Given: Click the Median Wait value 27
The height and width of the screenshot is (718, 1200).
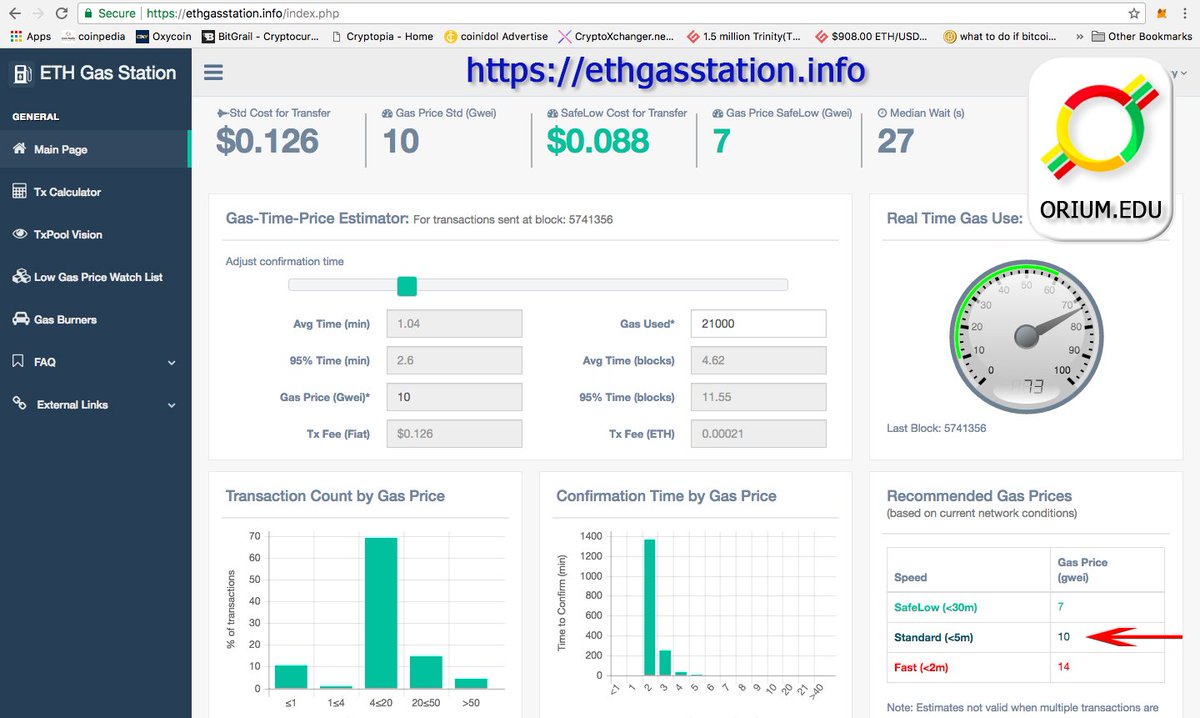Looking at the screenshot, I should pos(895,140).
